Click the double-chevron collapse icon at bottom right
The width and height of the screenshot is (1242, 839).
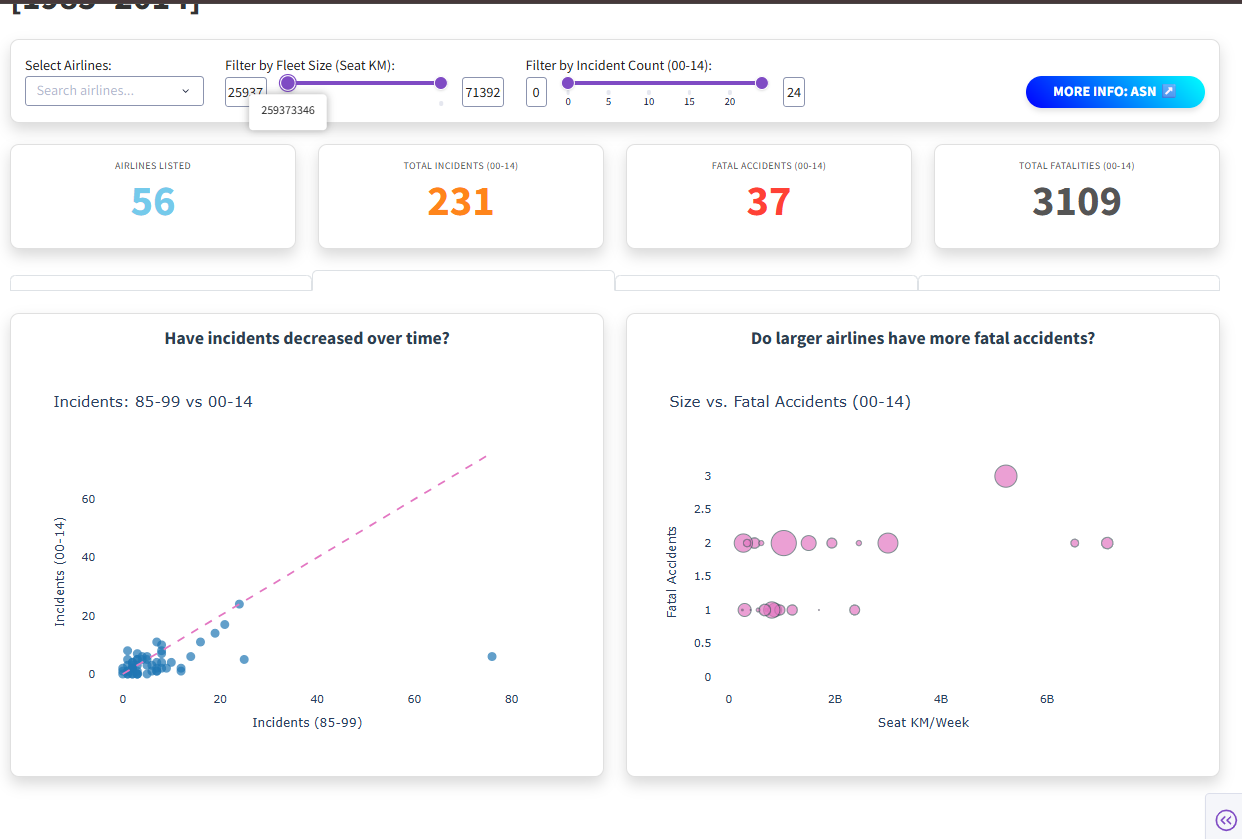(1225, 820)
